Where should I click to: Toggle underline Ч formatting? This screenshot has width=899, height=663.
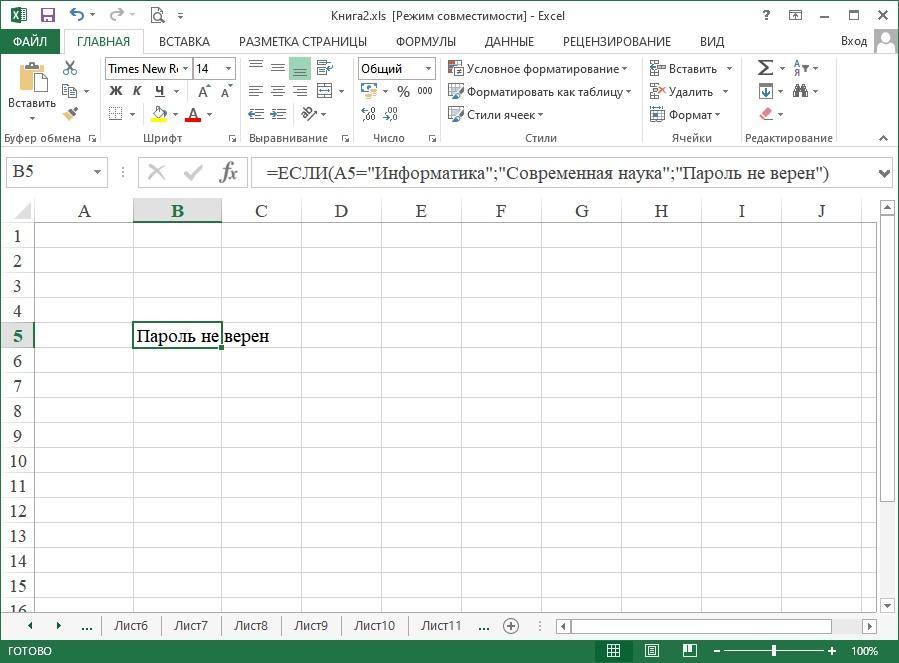159,91
